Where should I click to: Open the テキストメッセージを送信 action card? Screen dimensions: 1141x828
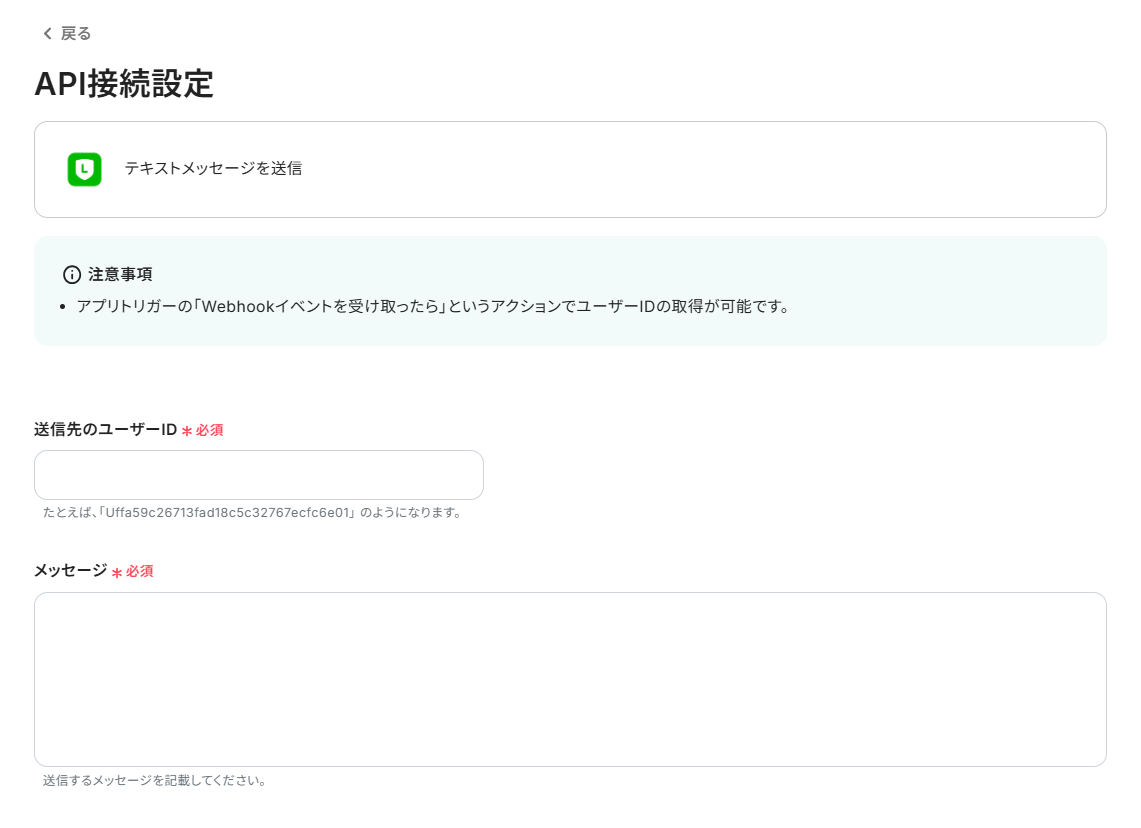point(570,169)
